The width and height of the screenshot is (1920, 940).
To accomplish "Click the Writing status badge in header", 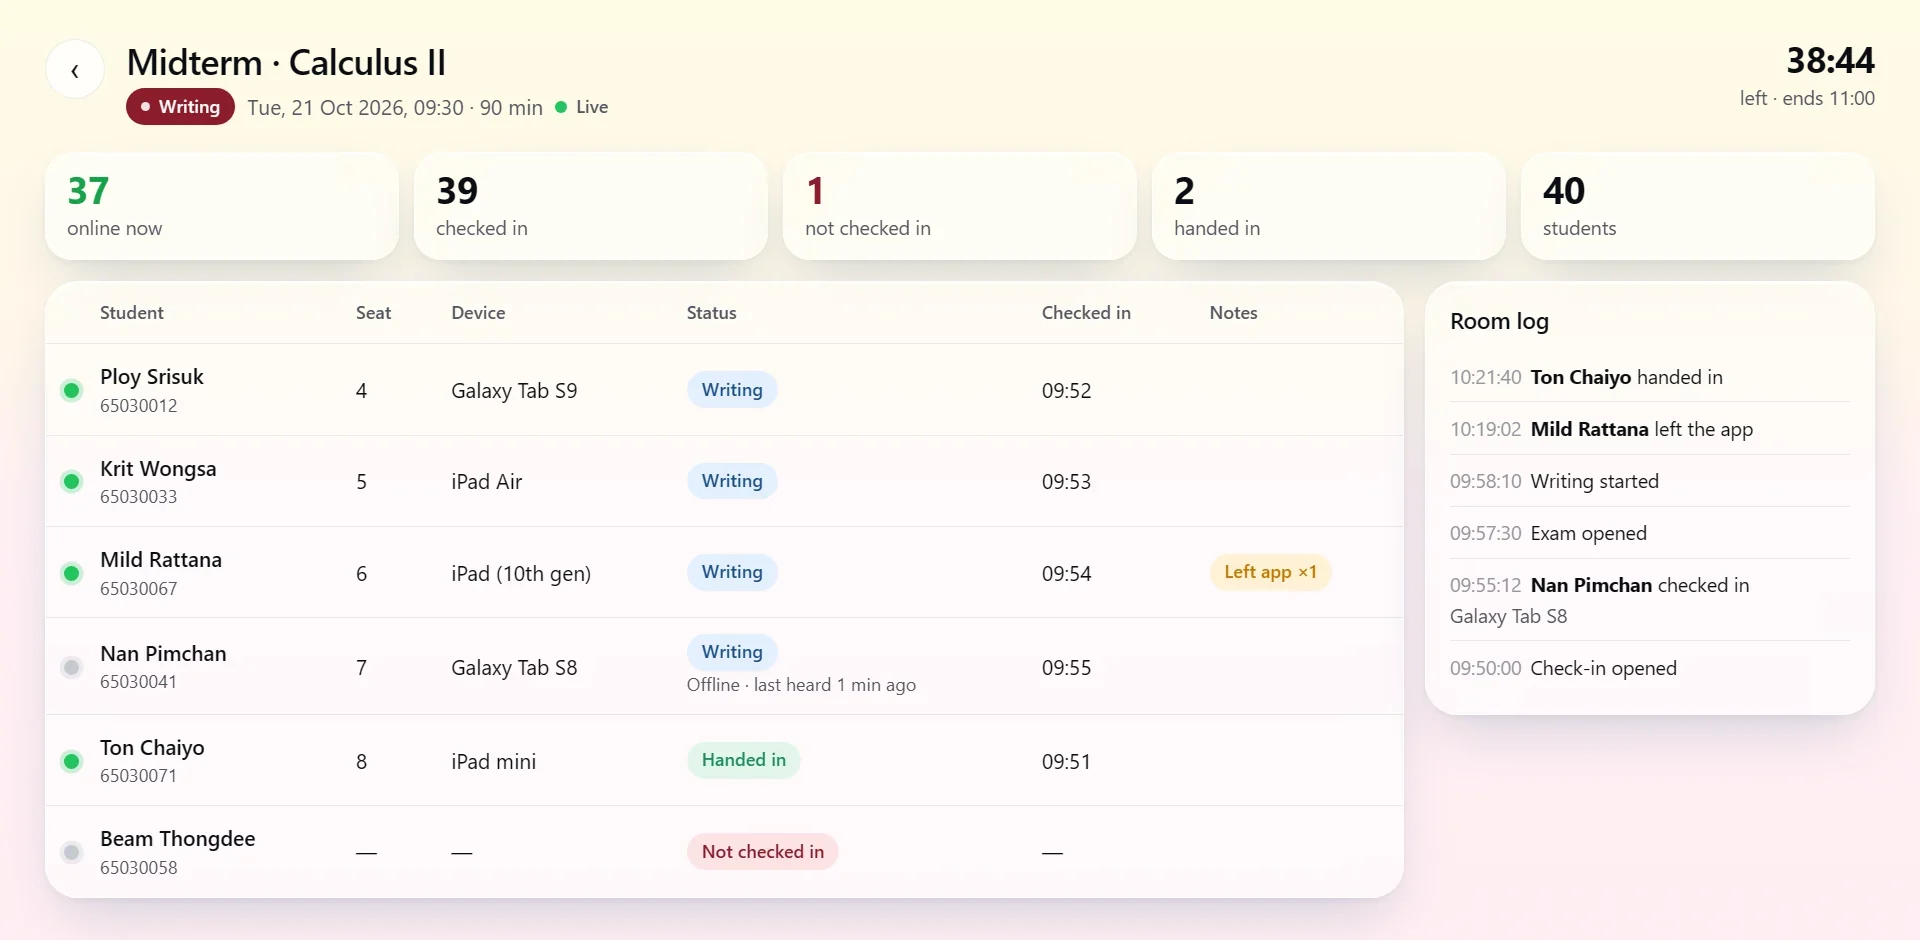I will (x=180, y=107).
